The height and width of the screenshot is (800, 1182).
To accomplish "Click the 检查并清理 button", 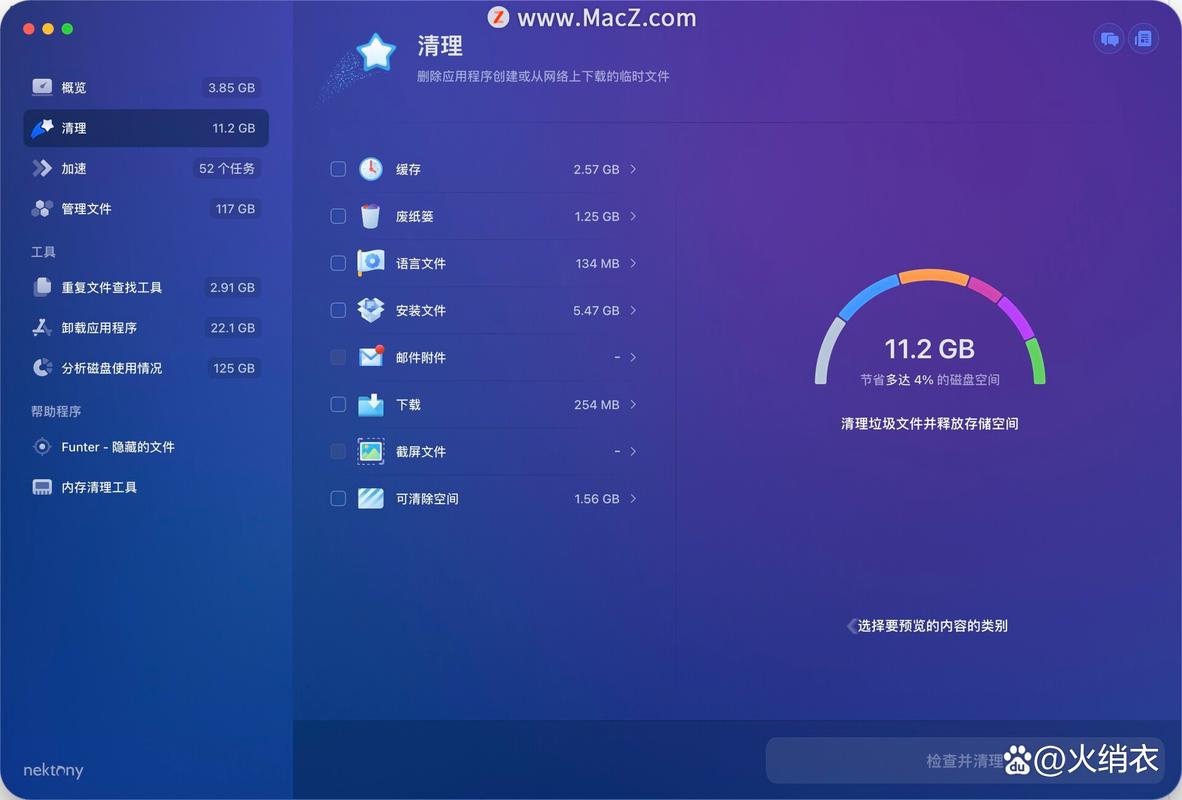I will point(966,761).
